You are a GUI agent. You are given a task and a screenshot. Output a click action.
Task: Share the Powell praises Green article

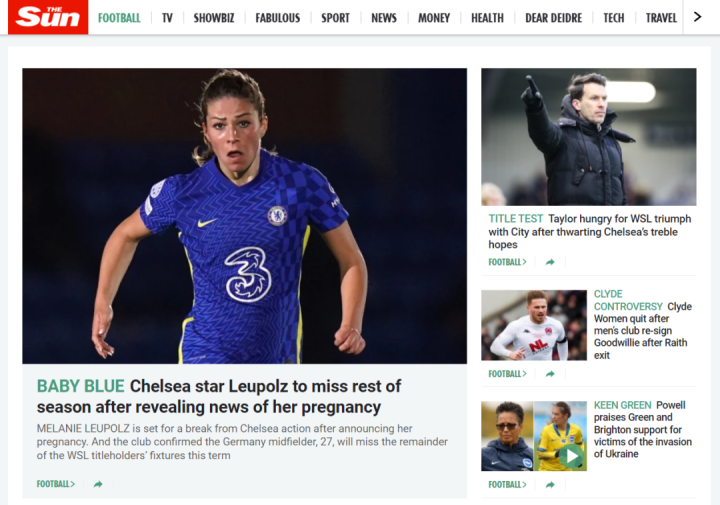pos(550,484)
